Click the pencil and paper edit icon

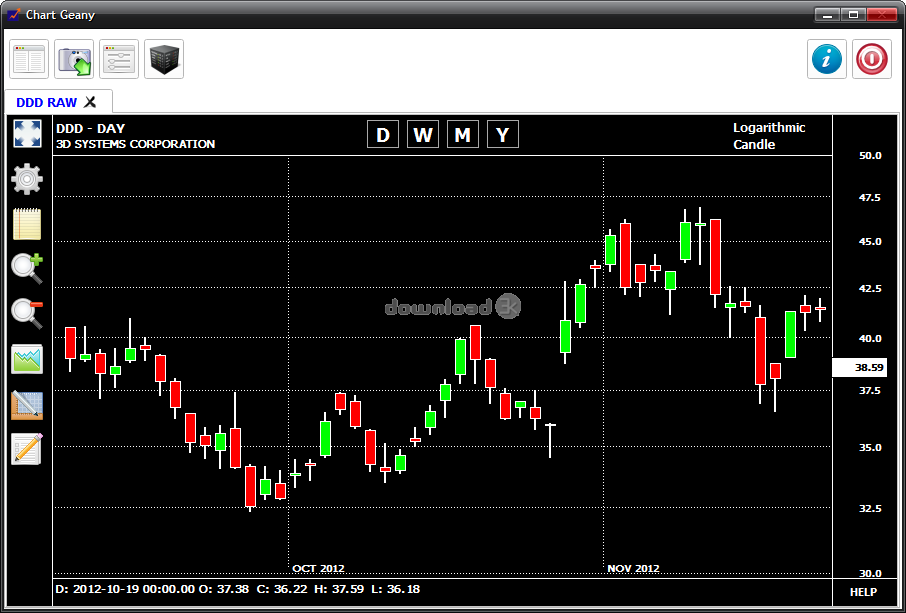27,449
